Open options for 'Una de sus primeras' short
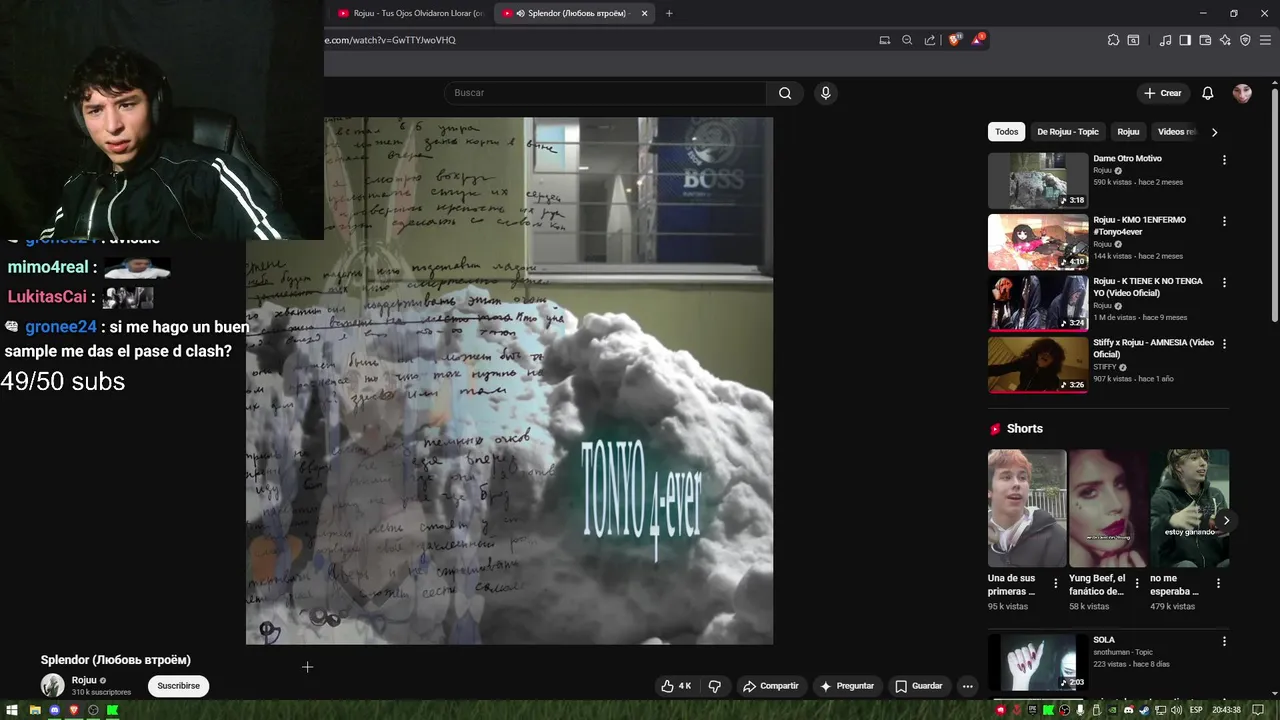Viewport: 1280px width, 720px height. pyautogui.click(x=1055, y=583)
